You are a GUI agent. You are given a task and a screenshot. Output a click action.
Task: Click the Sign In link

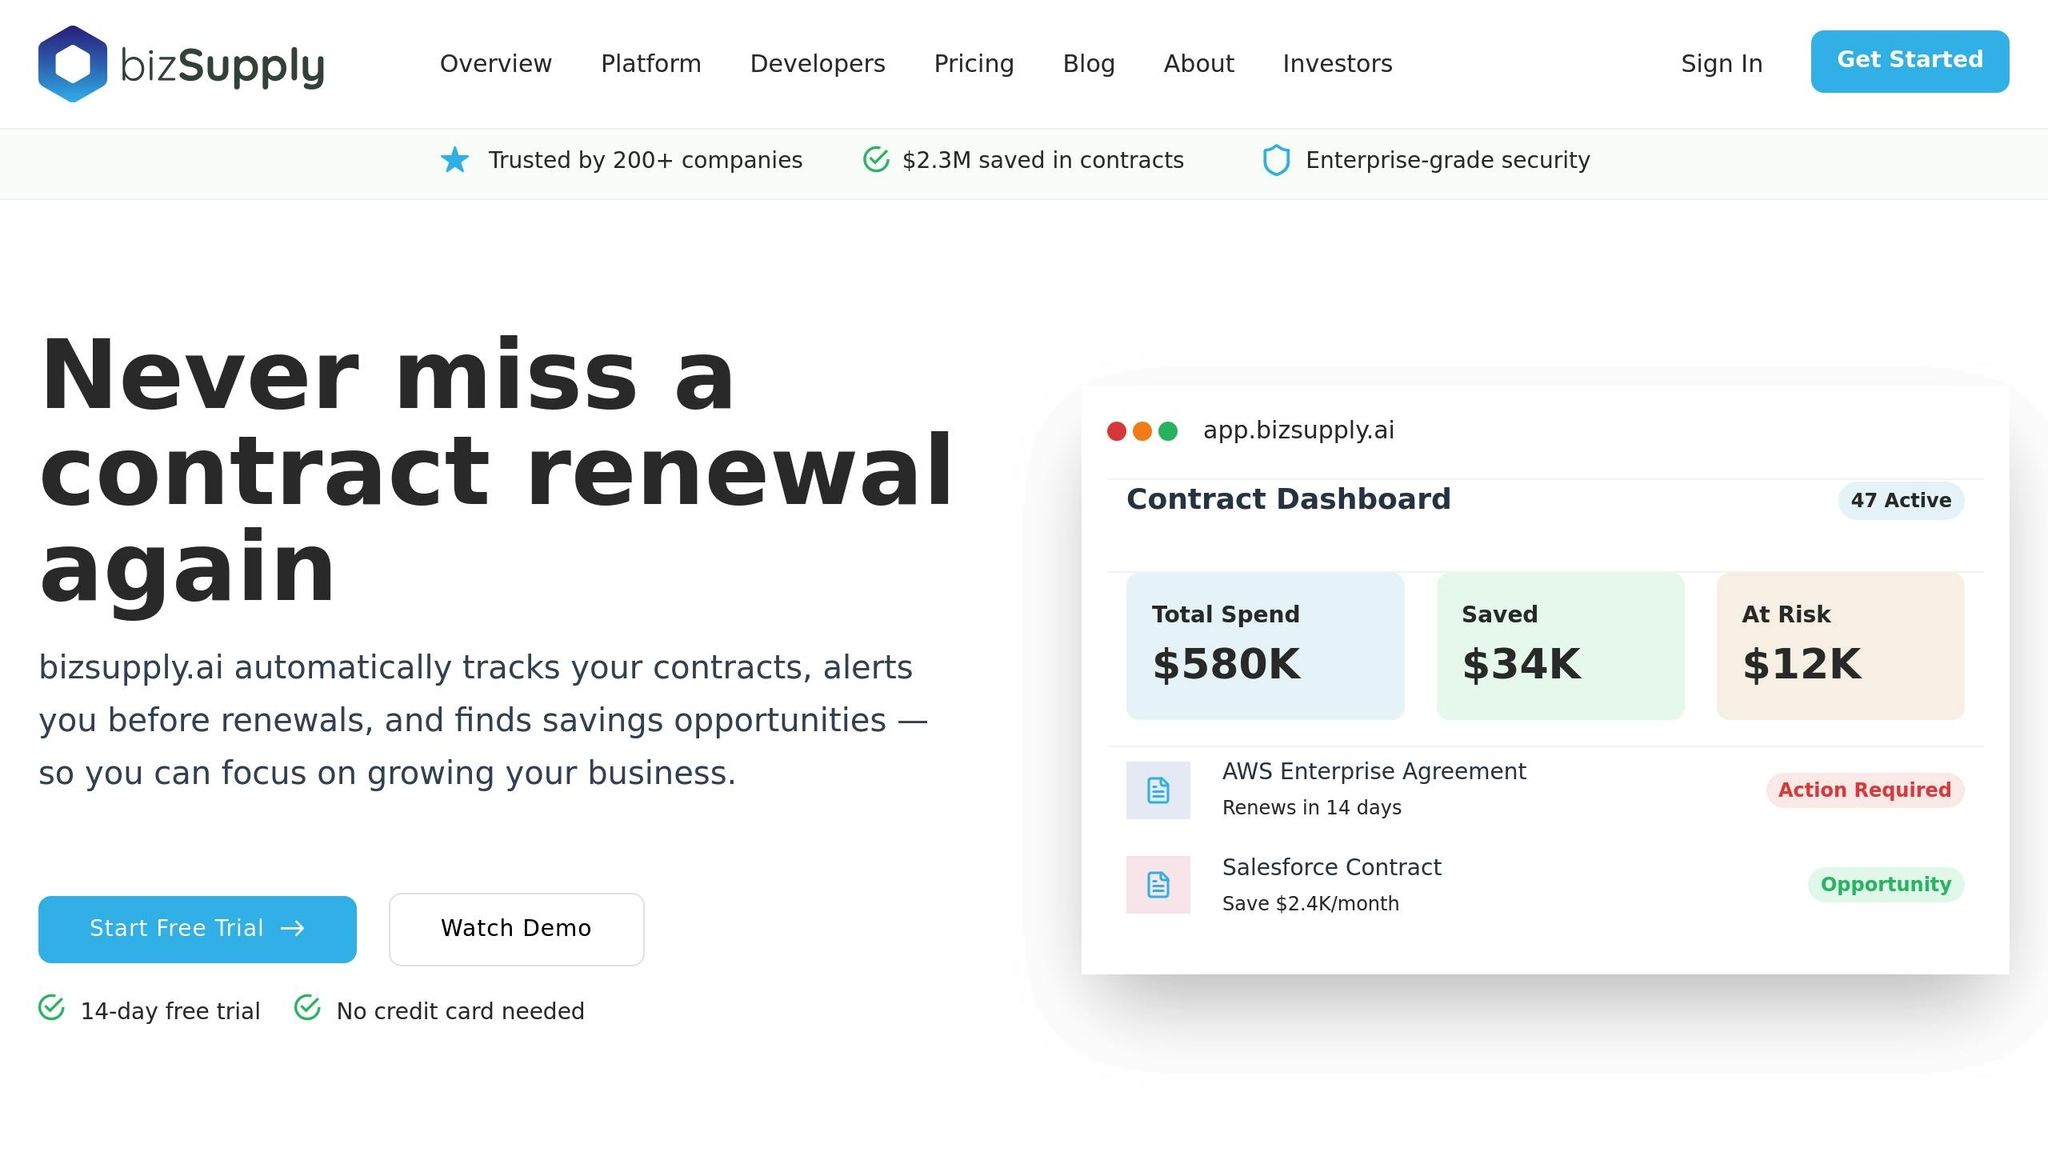coord(1721,64)
